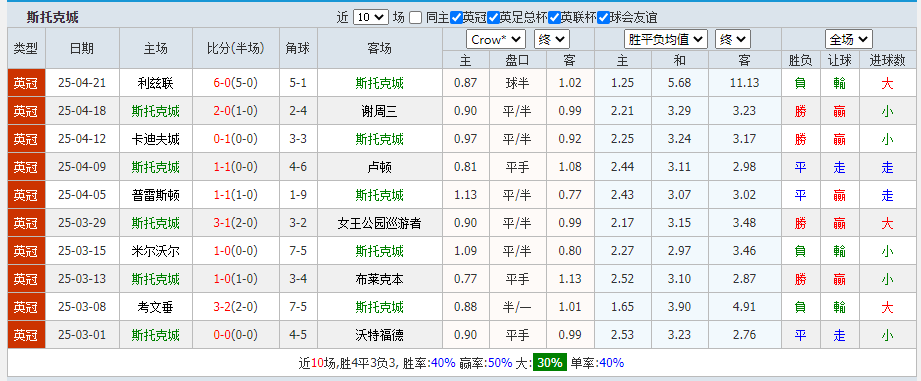Open the 胜平负均值 dropdown

(x=665, y=39)
